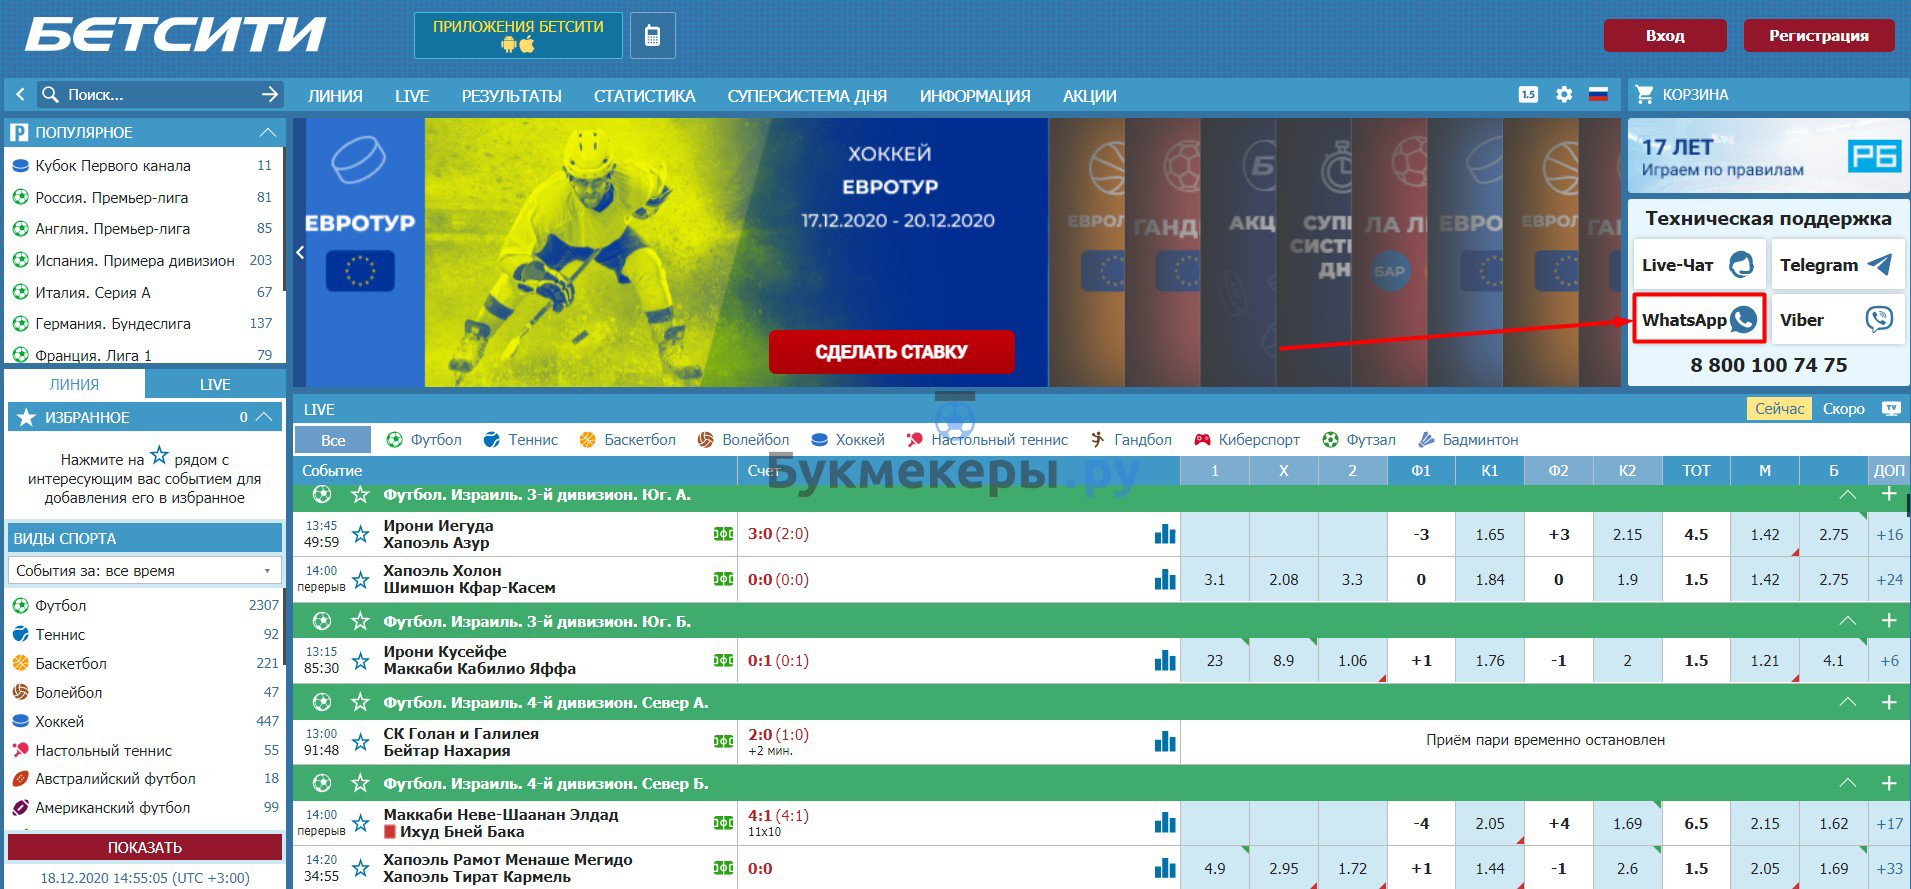Click the shopping cart Корзина icon
Image resolution: width=1911 pixels, height=889 pixels.
tap(1644, 95)
